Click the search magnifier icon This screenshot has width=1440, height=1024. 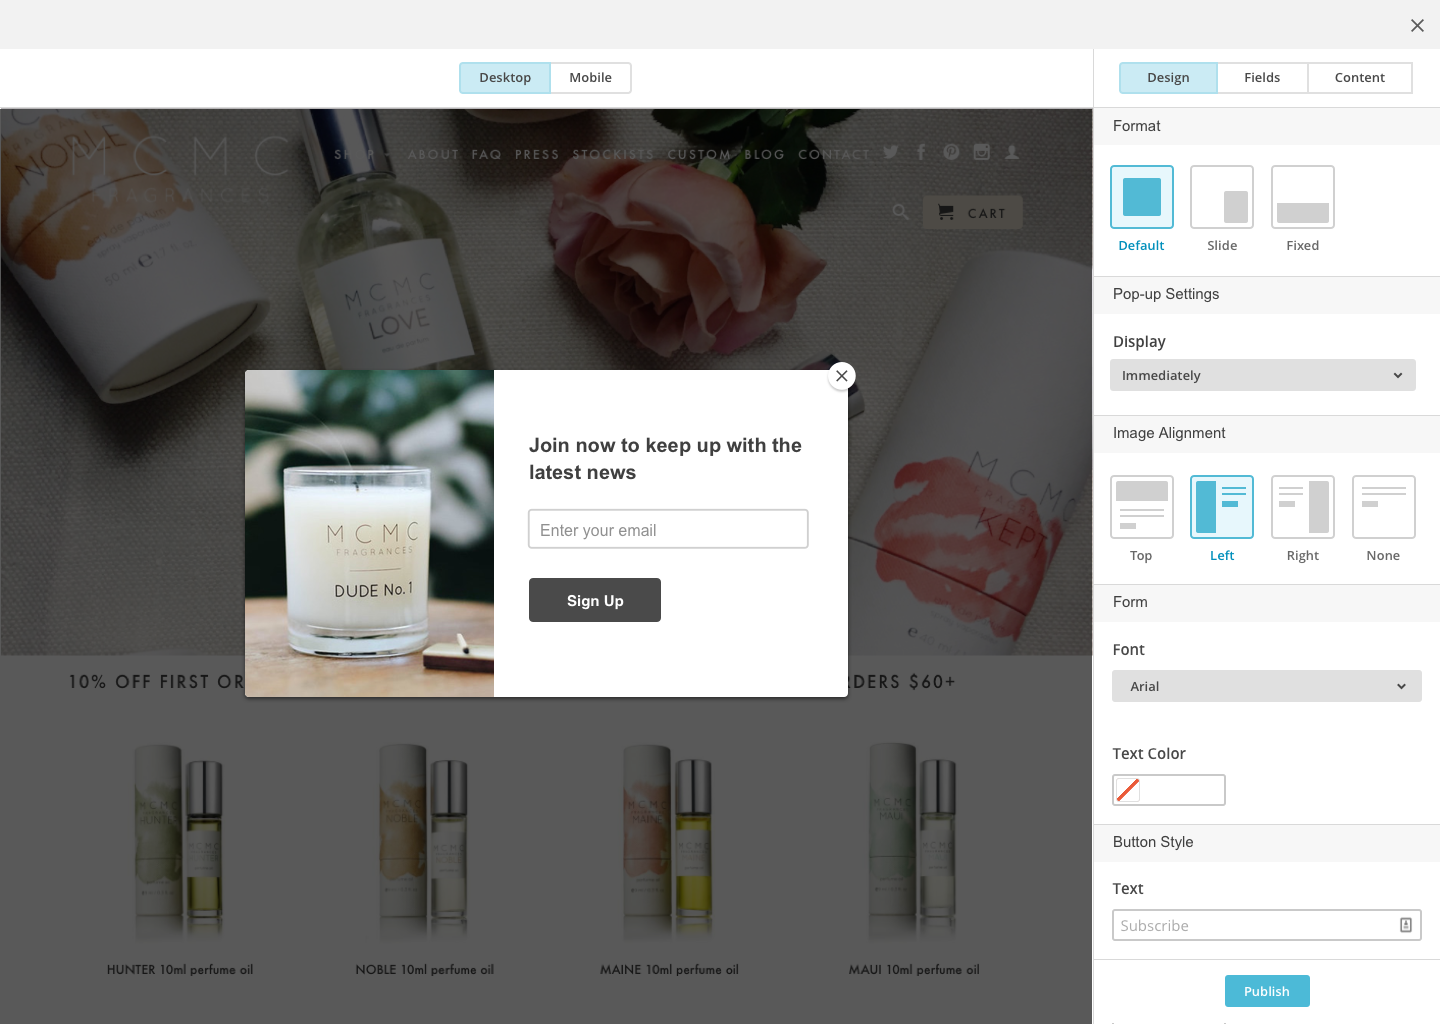[x=900, y=212]
